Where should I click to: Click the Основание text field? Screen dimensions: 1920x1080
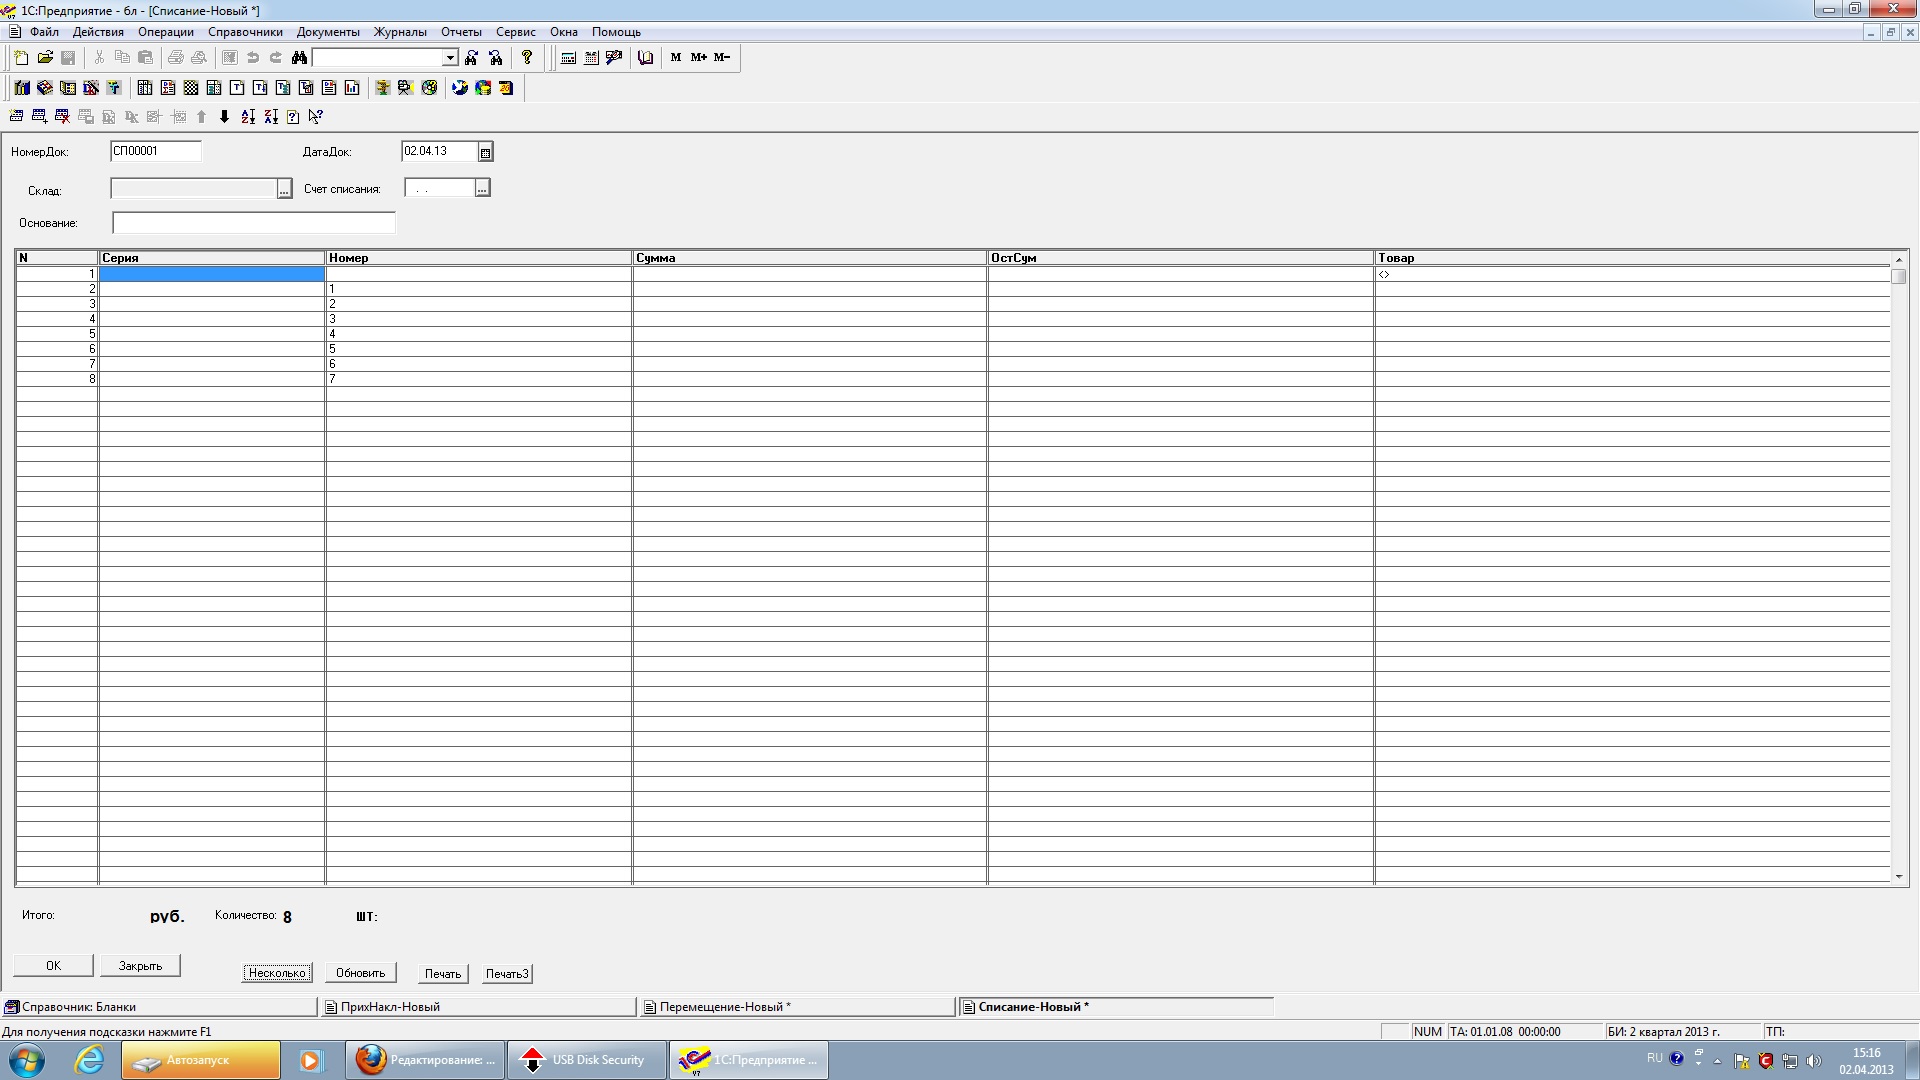click(254, 222)
